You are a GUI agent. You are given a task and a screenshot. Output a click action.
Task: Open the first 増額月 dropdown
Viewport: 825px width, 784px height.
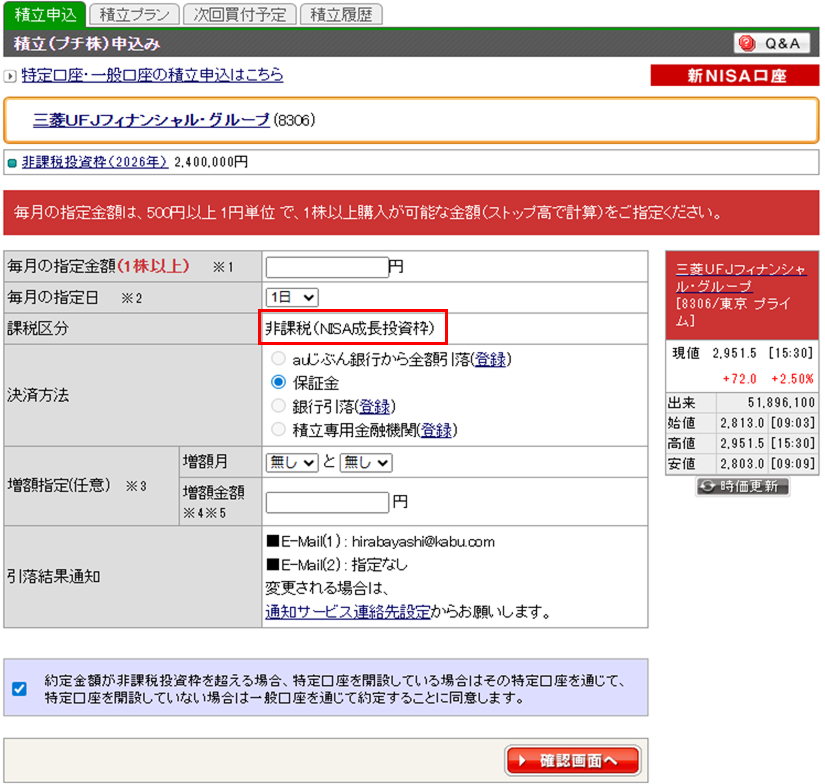click(292, 462)
